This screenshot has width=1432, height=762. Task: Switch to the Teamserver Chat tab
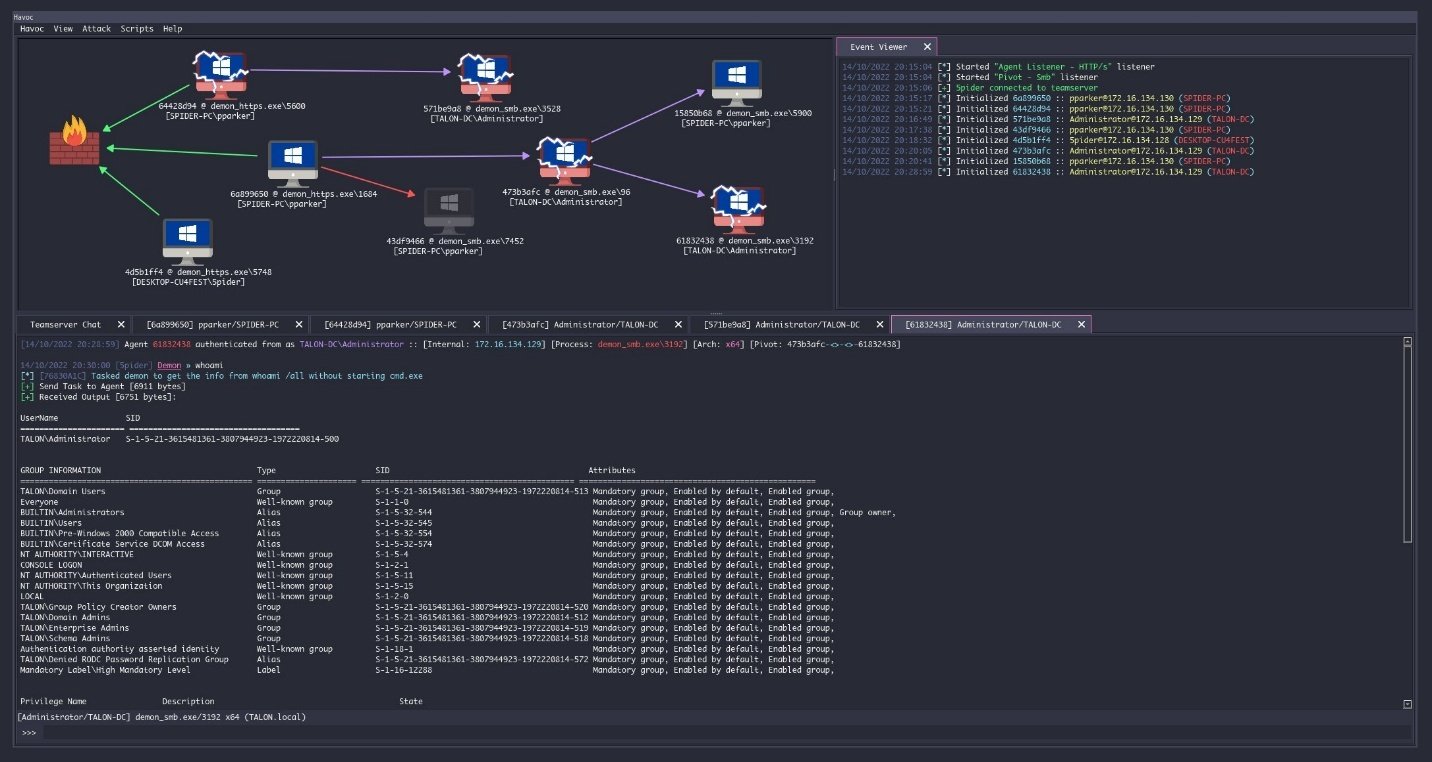[x=65, y=325]
